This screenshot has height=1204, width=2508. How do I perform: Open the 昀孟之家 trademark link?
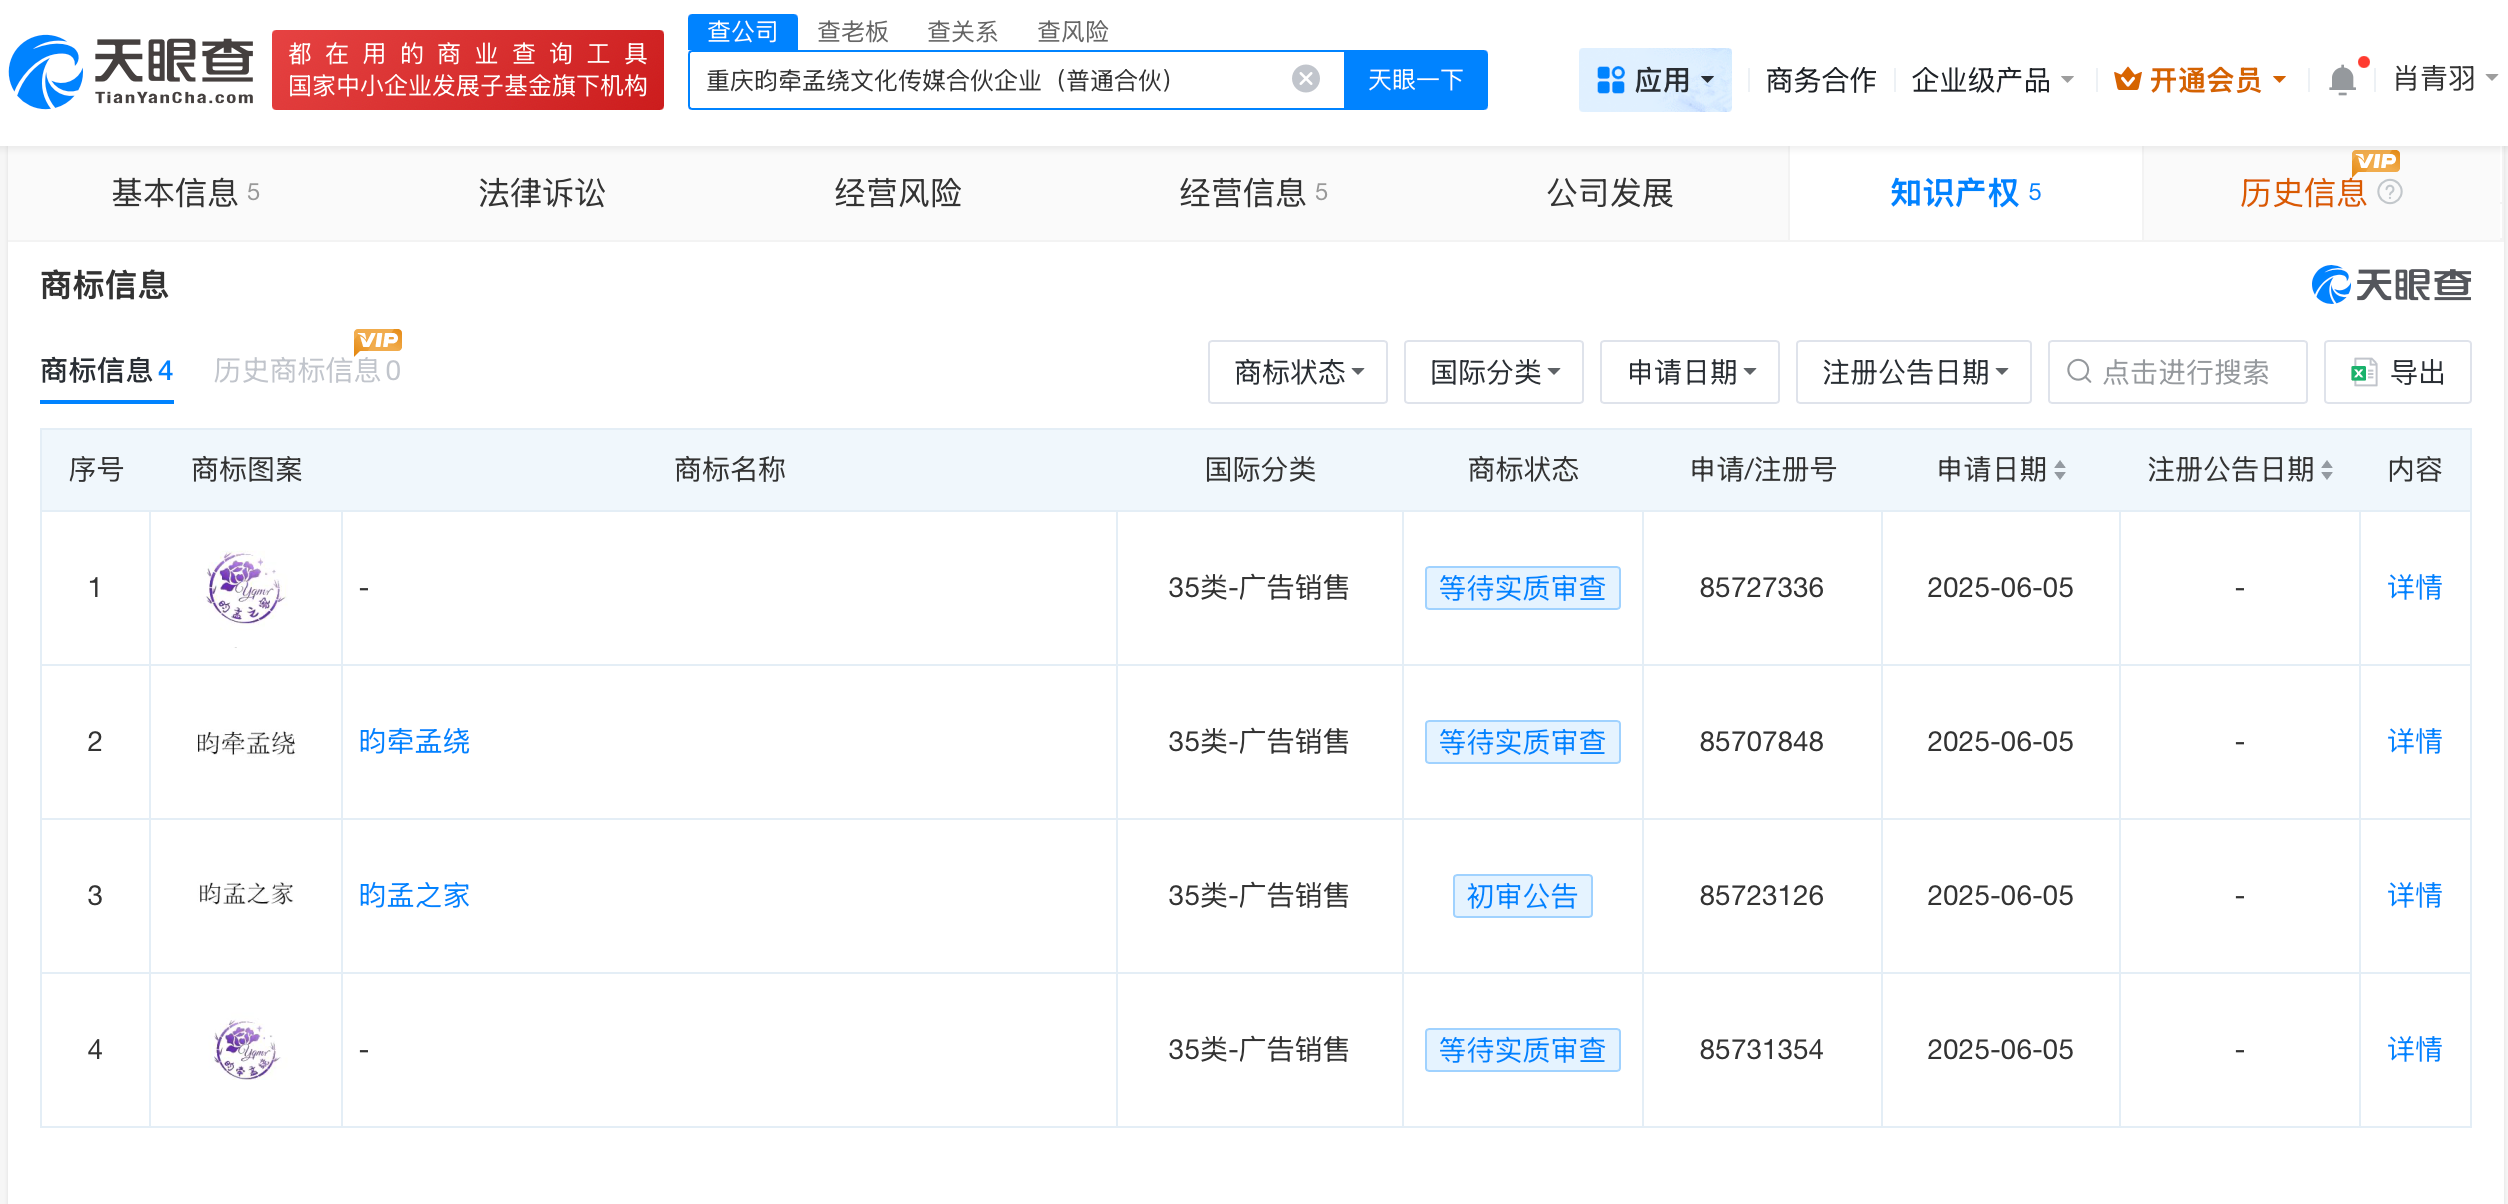pos(413,895)
